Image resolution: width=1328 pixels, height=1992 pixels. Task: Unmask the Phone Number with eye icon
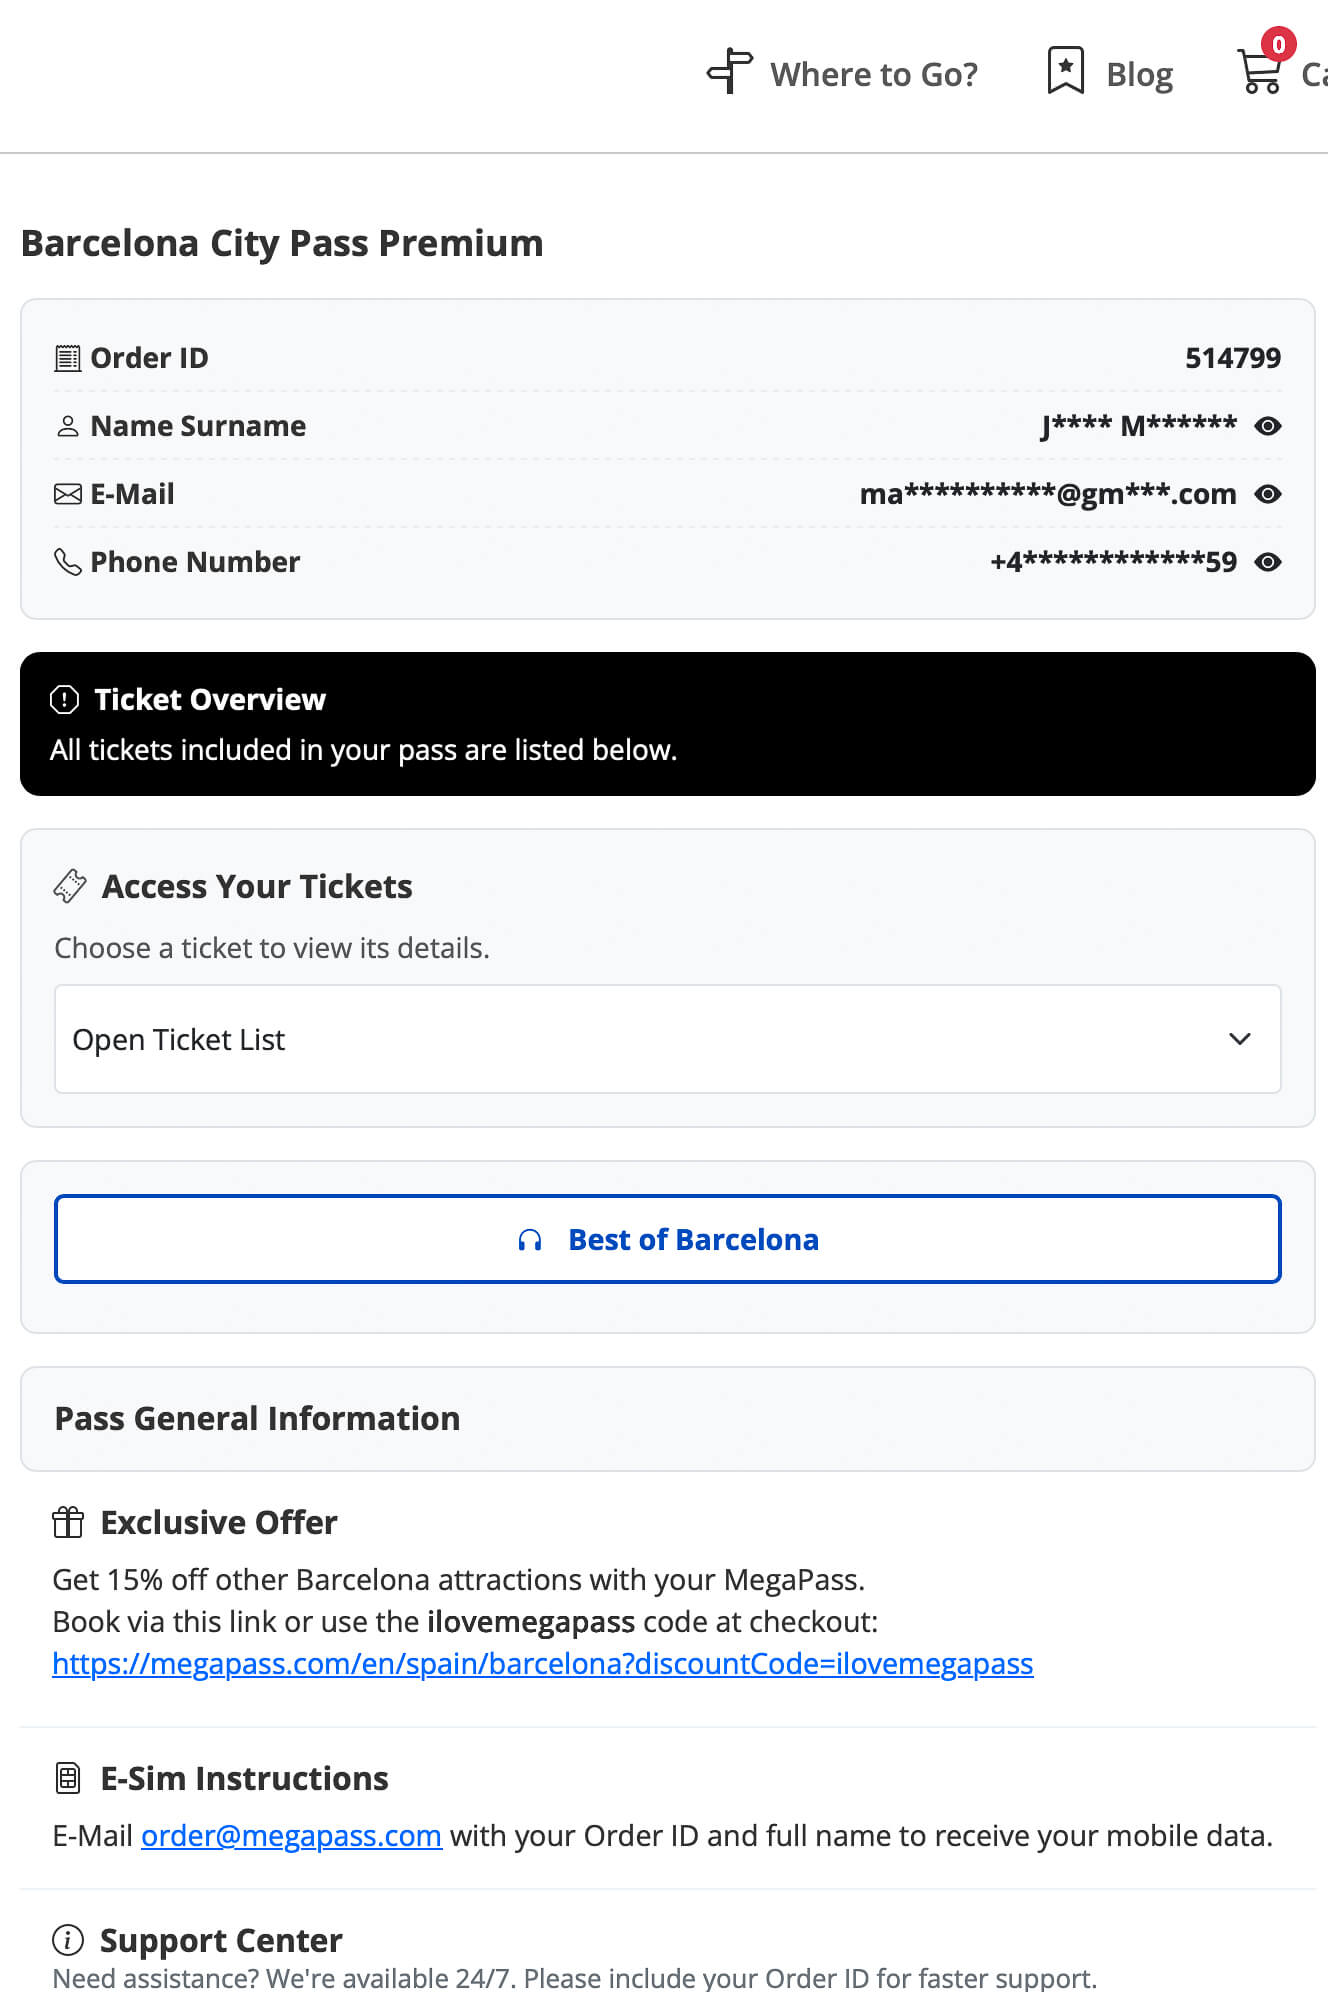(1268, 562)
